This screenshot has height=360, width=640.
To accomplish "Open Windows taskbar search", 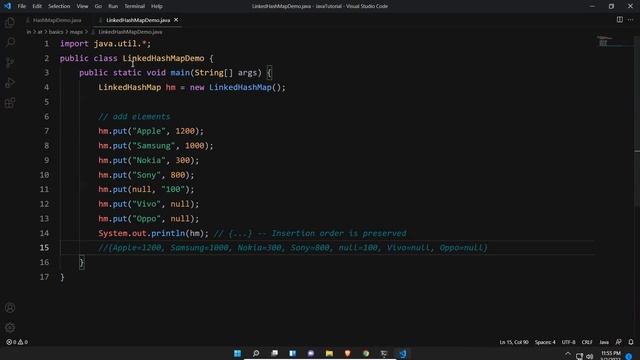I will coord(256,353).
